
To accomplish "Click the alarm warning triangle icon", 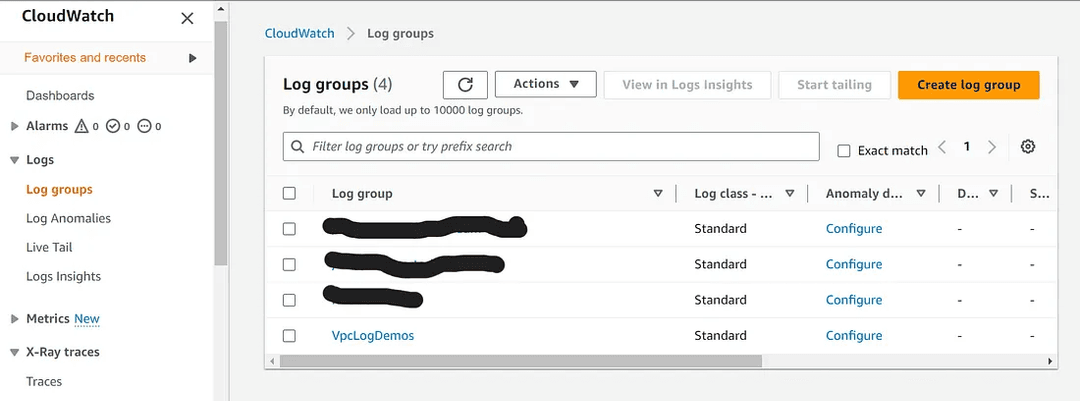I will coord(81,126).
